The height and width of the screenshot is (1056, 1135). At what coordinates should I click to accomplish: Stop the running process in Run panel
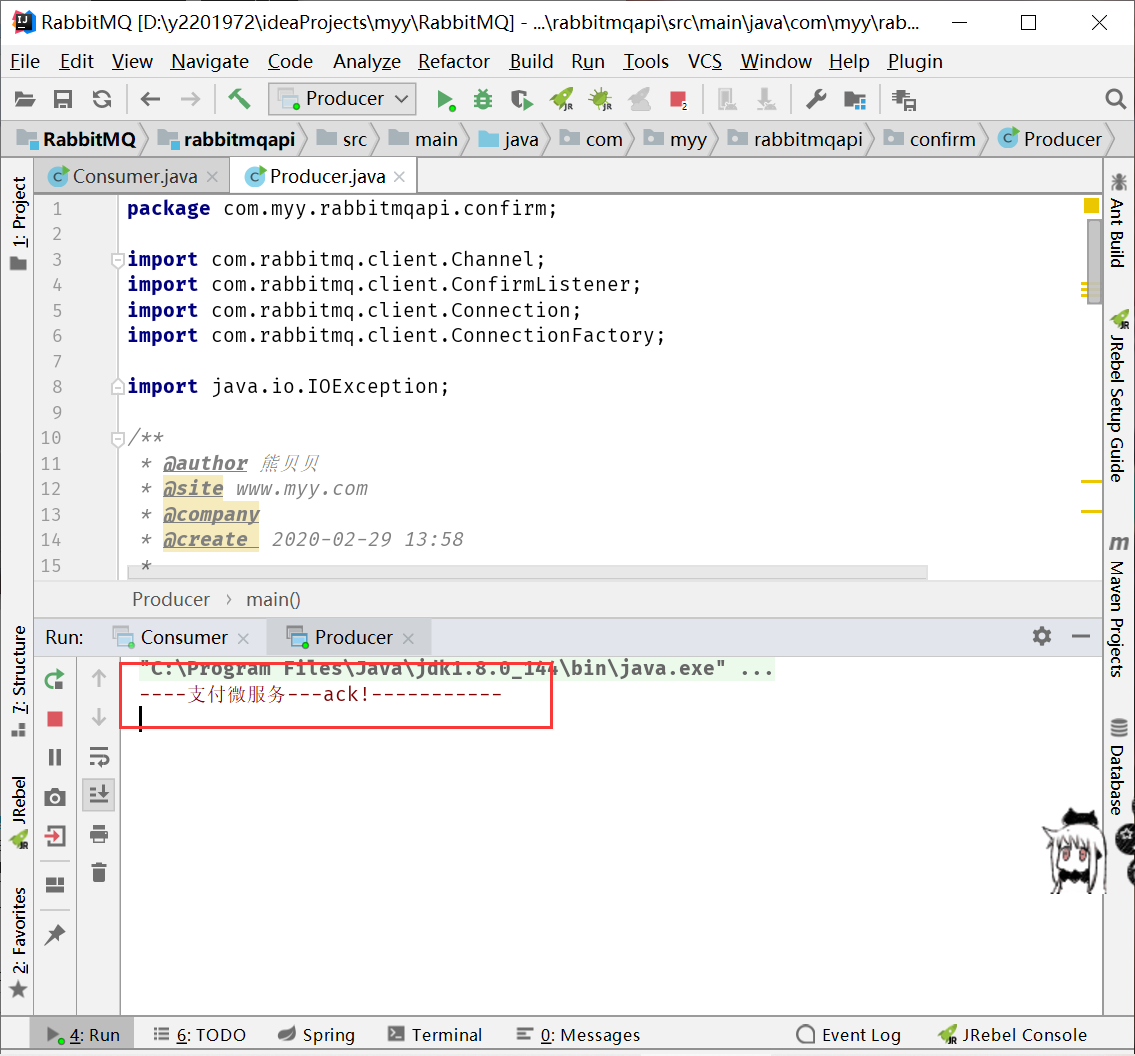pyautogui.click(x=55, y=719)
